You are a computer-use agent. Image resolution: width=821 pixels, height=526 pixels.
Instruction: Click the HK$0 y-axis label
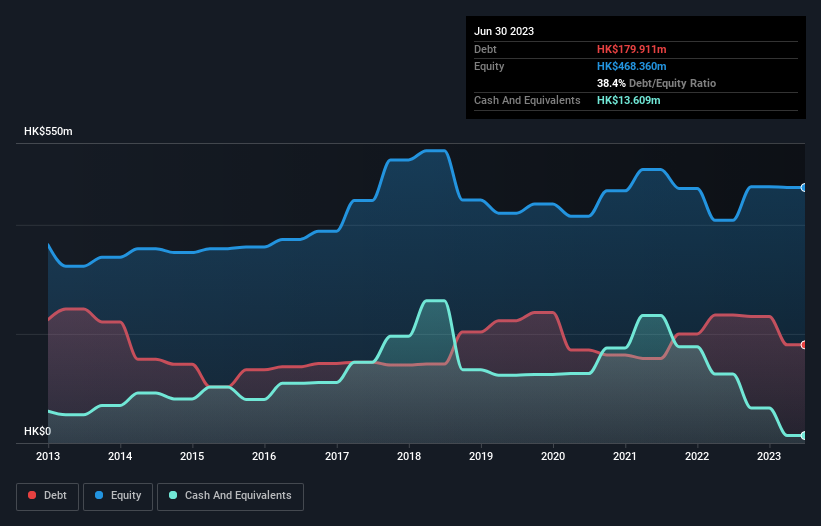[38, 431]
